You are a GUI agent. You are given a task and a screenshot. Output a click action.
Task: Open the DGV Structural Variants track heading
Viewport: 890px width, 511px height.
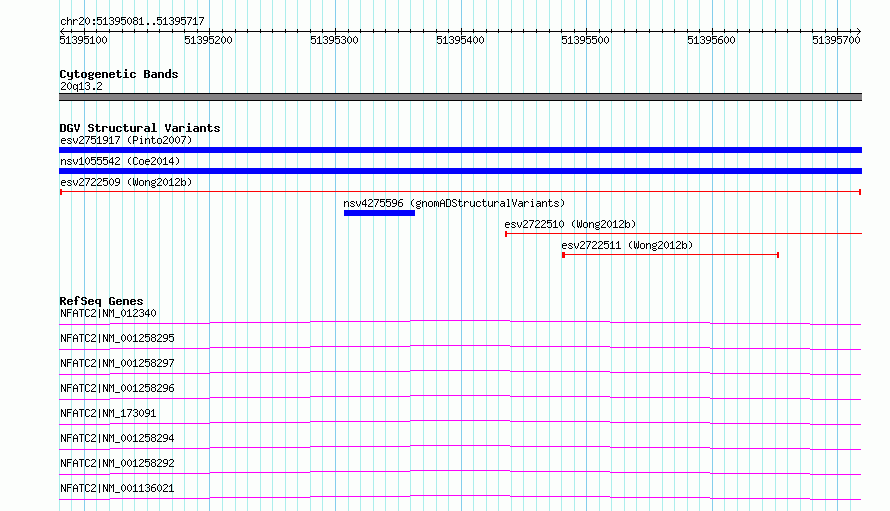(x=140, y=128)
